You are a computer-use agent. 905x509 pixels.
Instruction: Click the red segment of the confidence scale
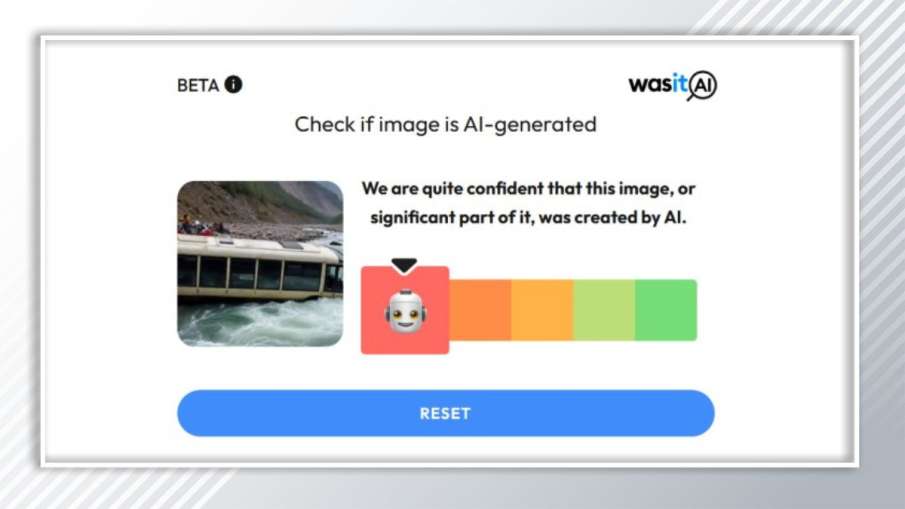click(405, 310)
